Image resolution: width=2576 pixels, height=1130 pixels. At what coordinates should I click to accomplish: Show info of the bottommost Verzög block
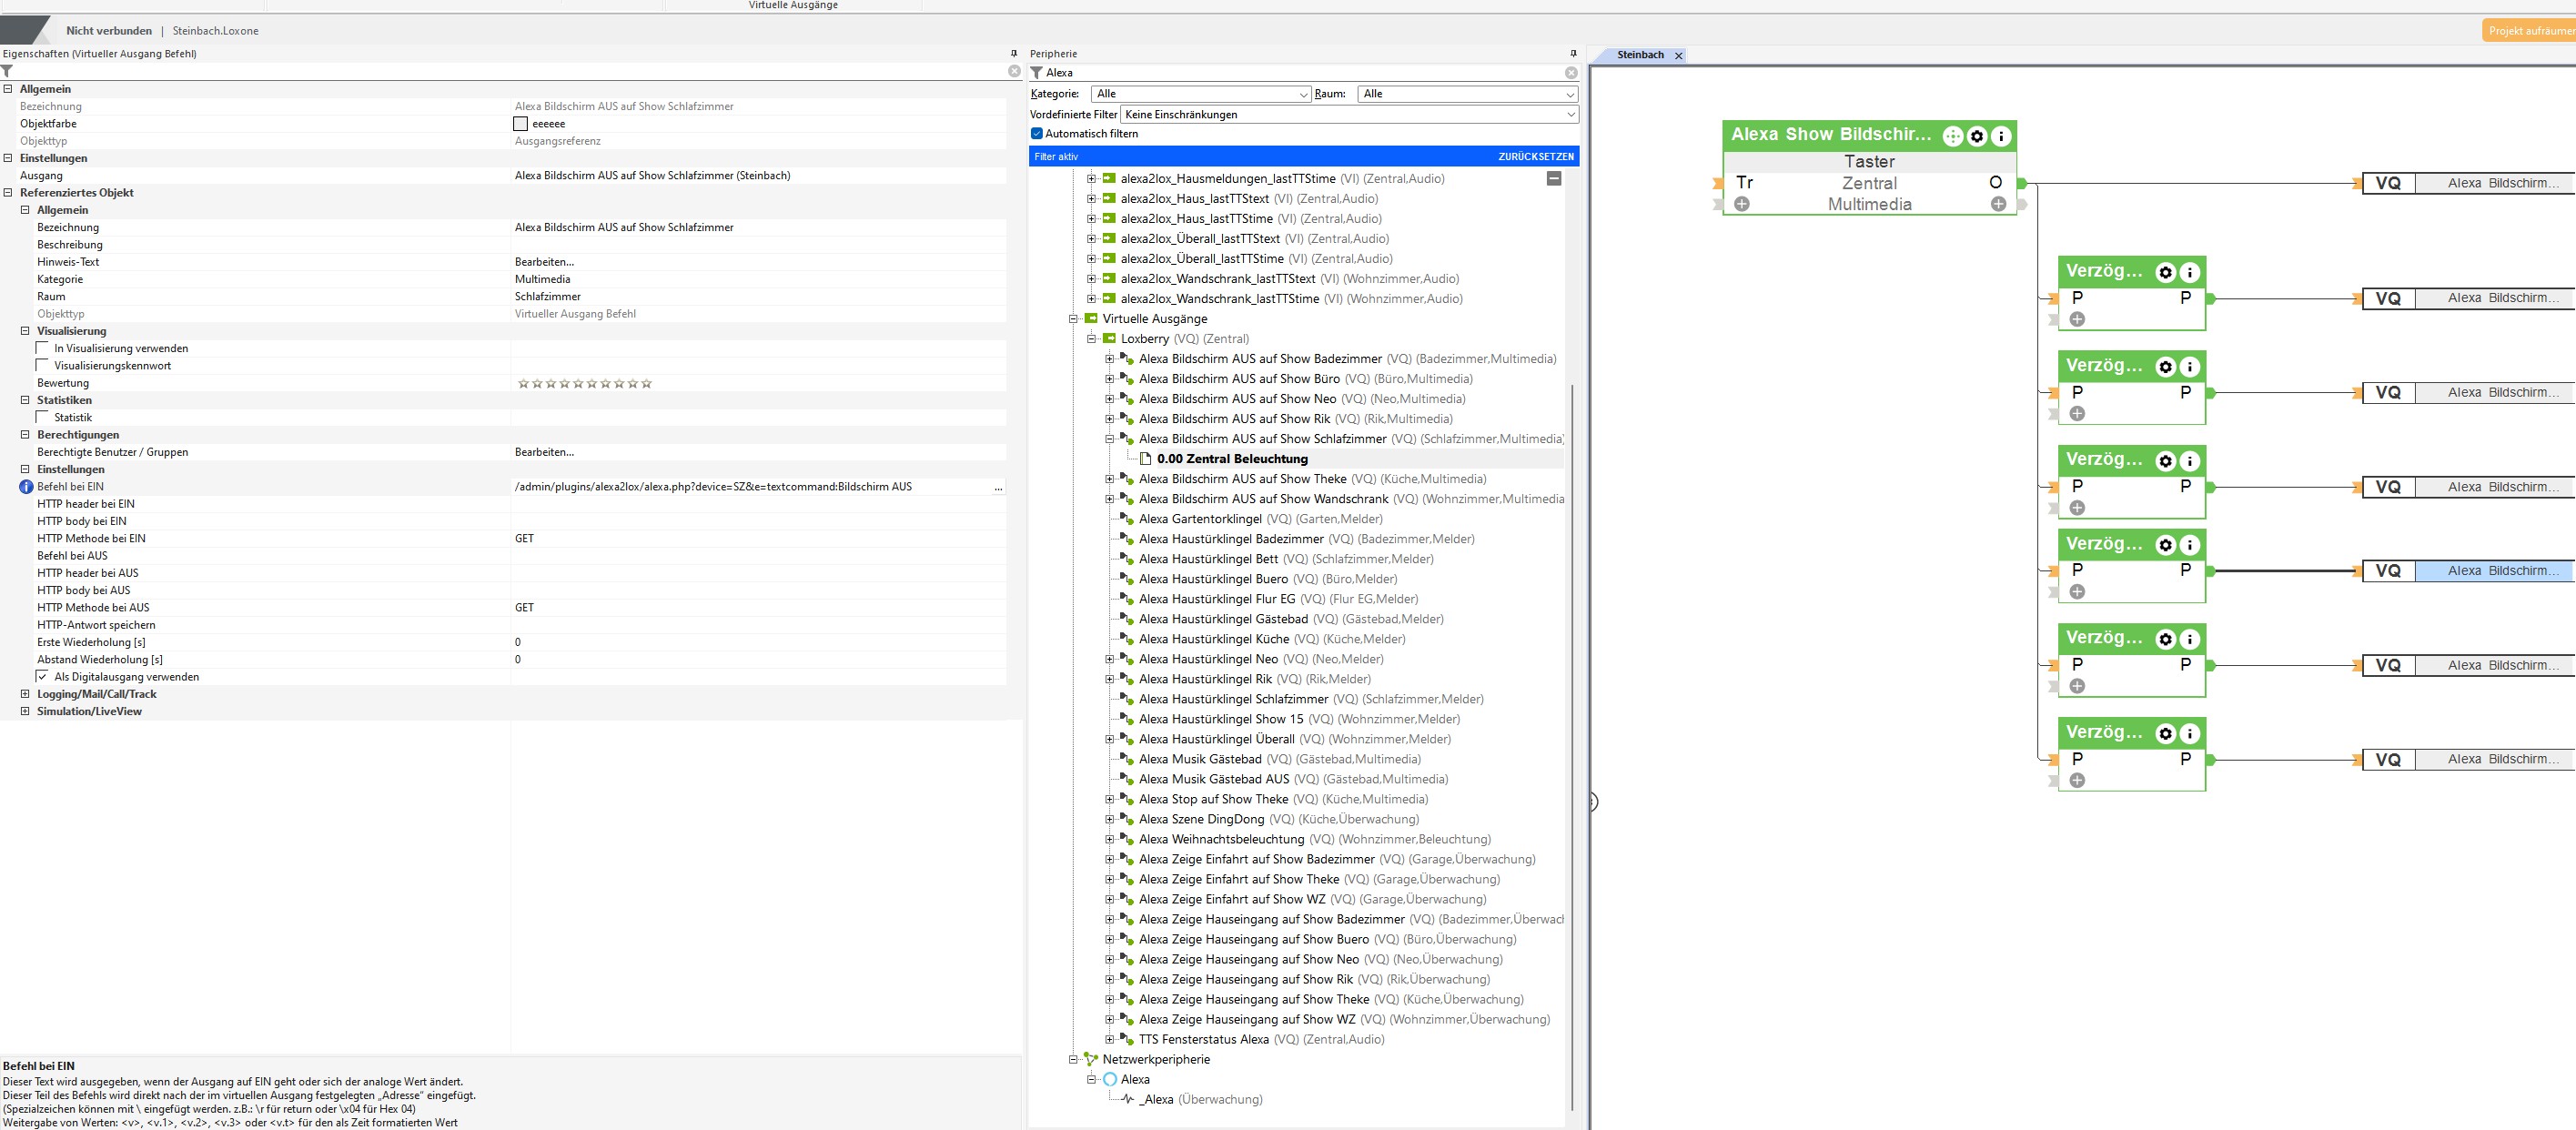pyautogui.click(x=2189, y=733)
